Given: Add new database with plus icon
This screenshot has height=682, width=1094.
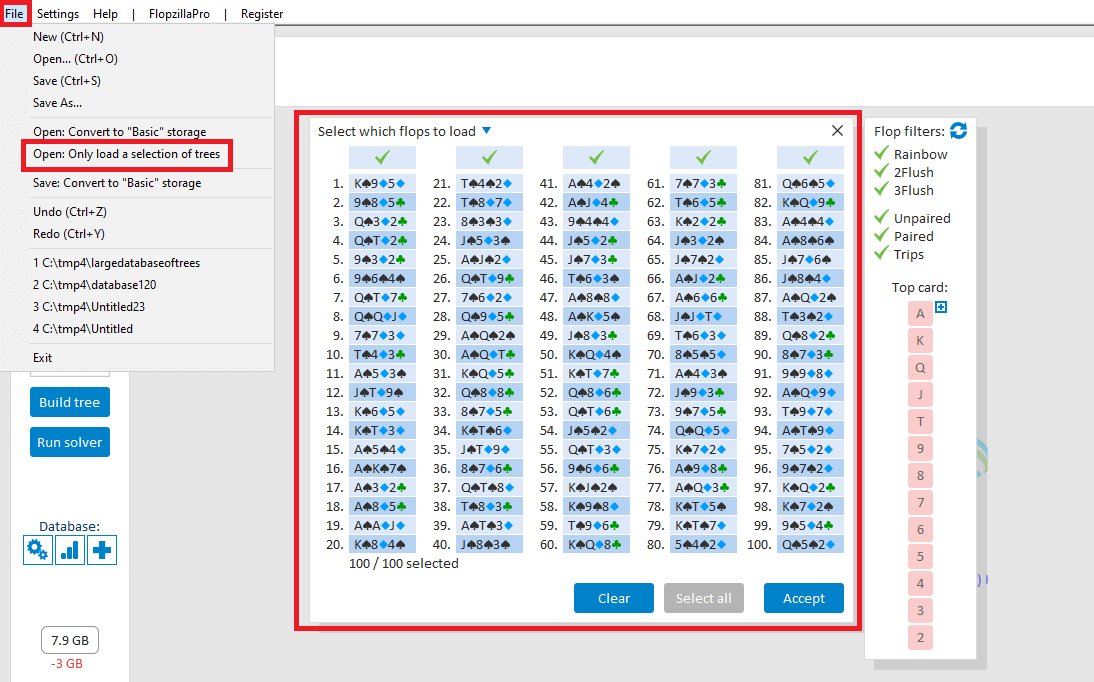Looking at the screenshot, I should point(101,549).
